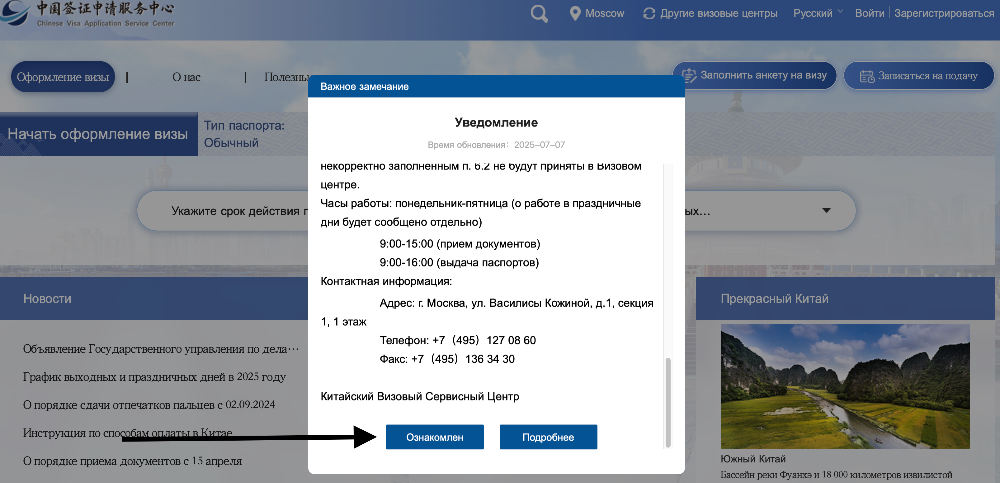1000x483 pixels.
Task: Click the refresh icon for other visa centers
Action: click(650, 14)
